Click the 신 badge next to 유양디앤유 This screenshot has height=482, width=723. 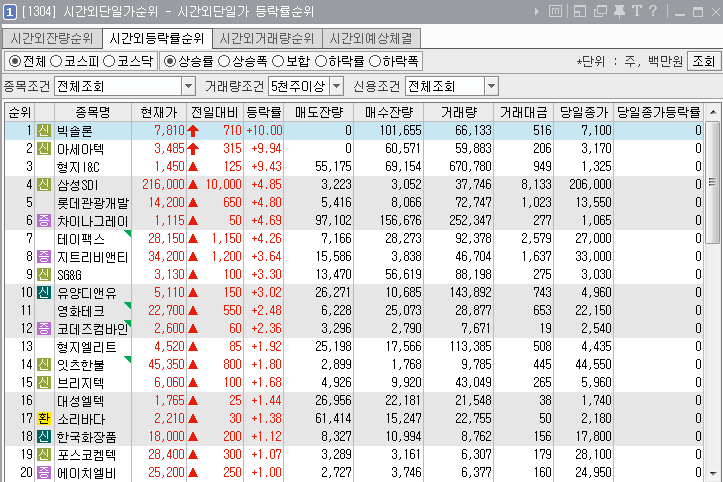coord(44,292)
